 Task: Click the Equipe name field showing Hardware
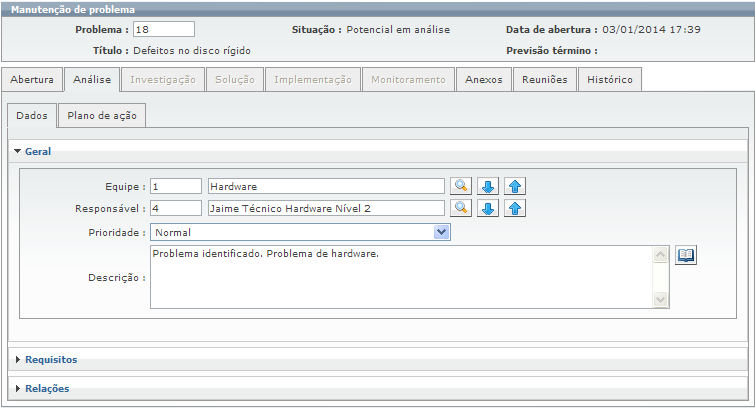326,186
